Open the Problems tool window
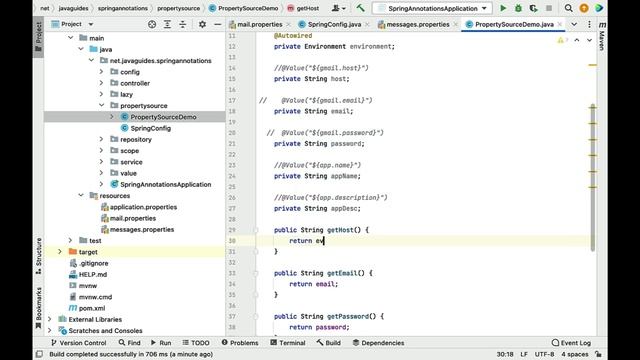 click(x=240, y=343)
